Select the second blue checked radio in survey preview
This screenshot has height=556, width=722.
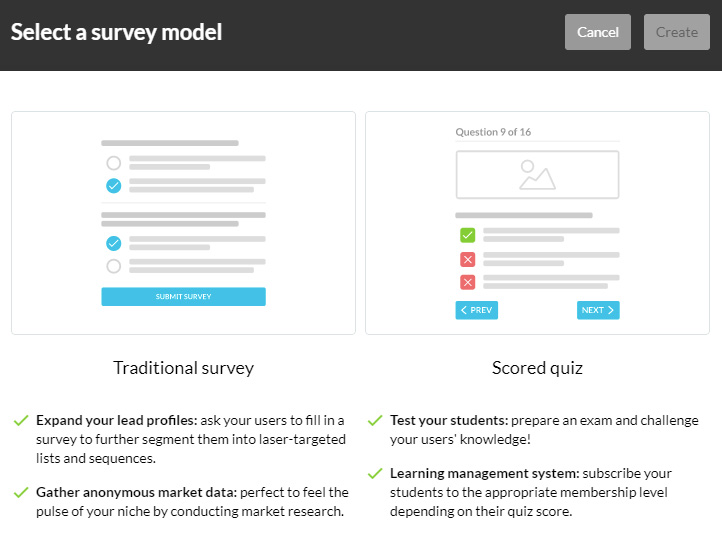113,243
